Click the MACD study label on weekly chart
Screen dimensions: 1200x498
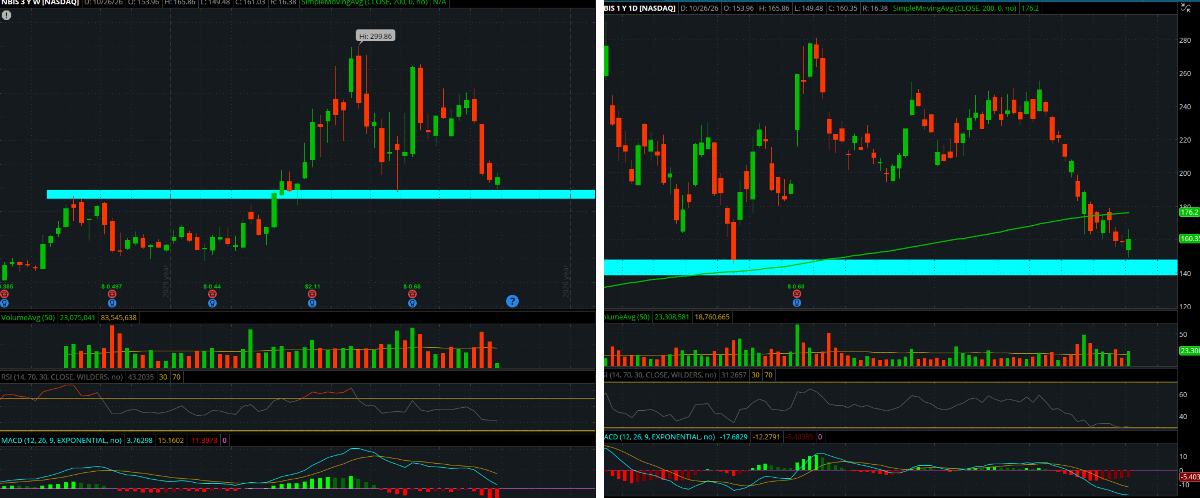[x=62, y=440]
